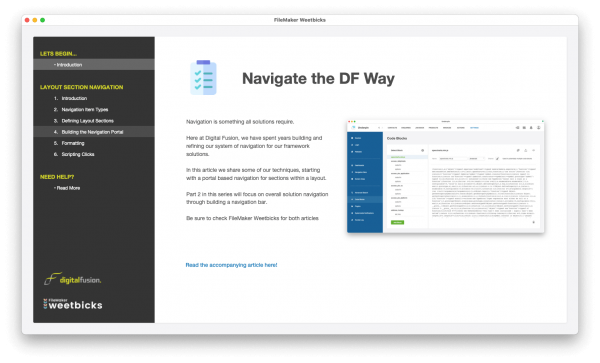
Task: Click the clipboard checklist icon
Action: click(203, 78)
